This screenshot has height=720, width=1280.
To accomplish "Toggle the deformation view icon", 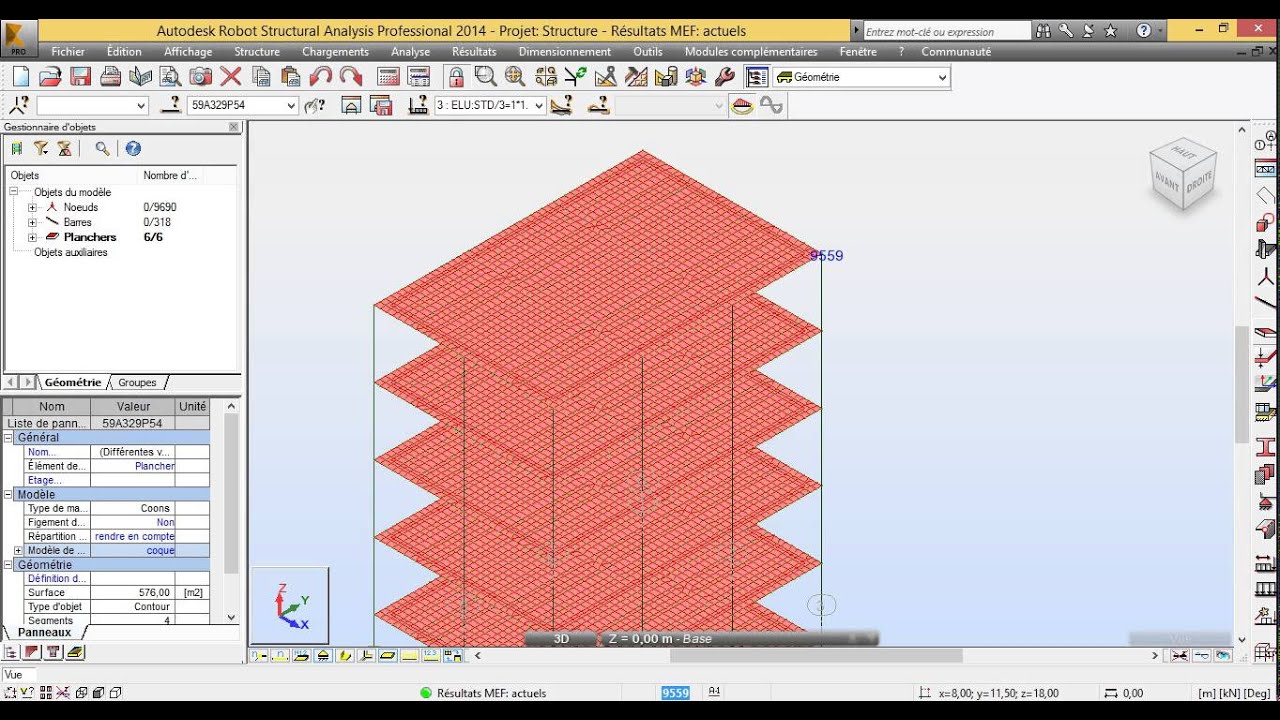I will click(x=742, y=105).
